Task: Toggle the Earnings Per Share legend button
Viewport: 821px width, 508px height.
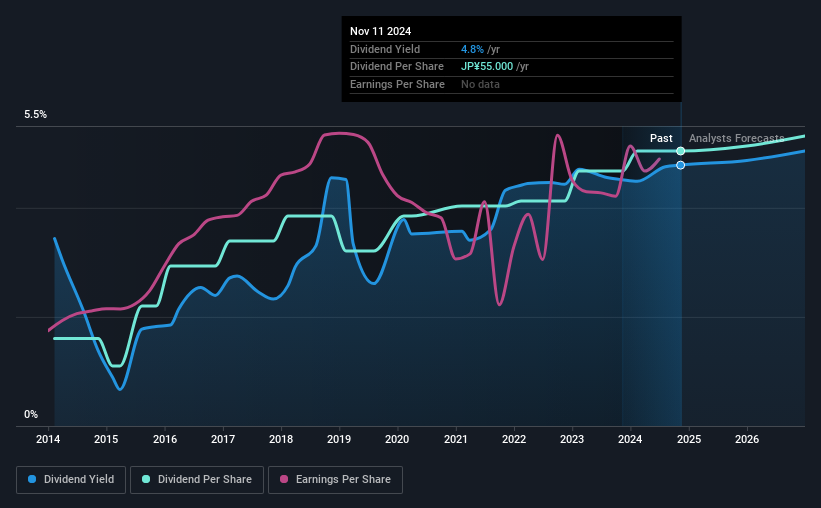Action: tap(336, 480)
